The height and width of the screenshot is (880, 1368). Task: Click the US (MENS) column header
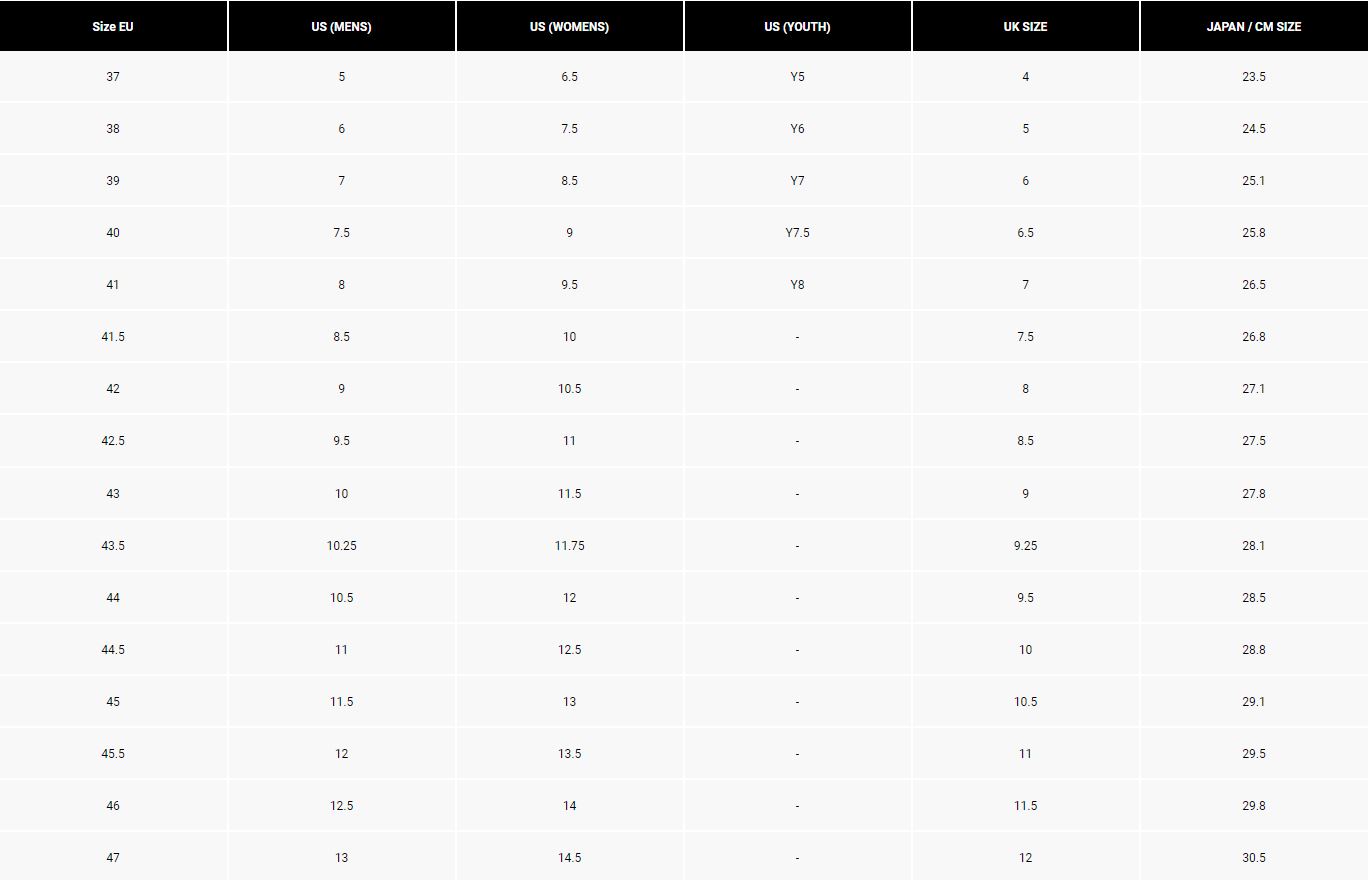[341, 26]
